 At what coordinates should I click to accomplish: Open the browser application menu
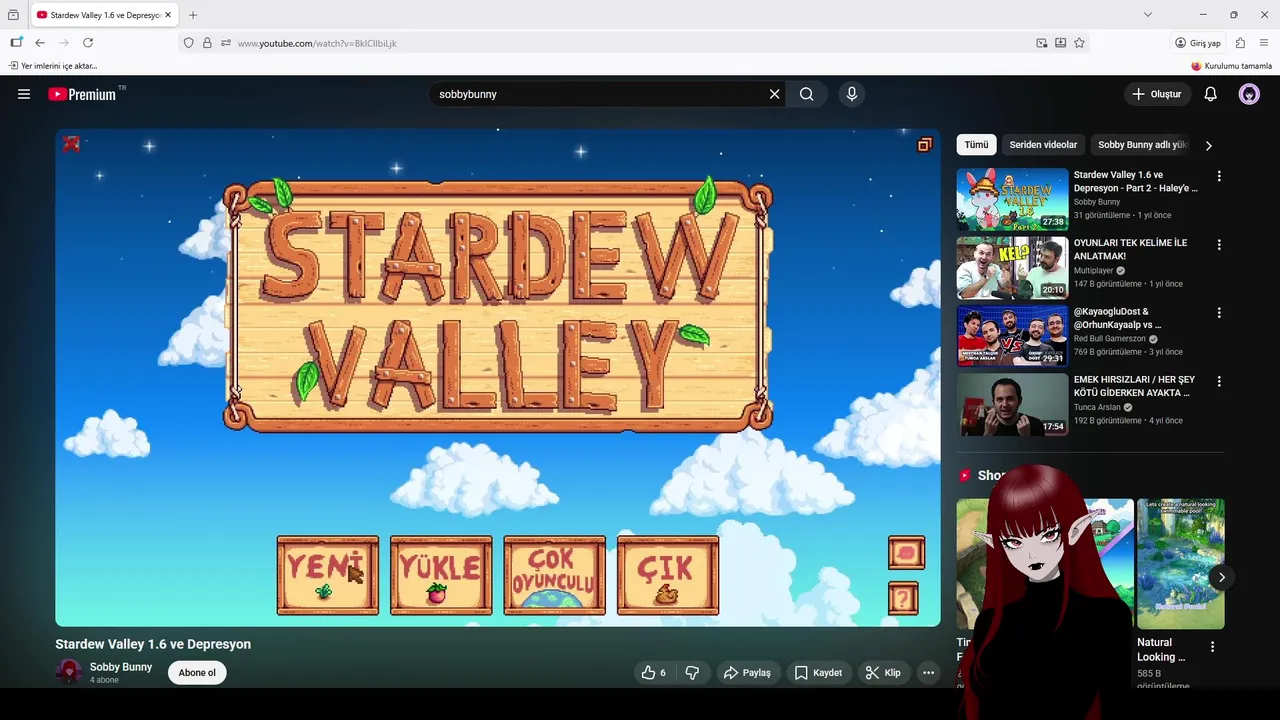(1264, 43)
